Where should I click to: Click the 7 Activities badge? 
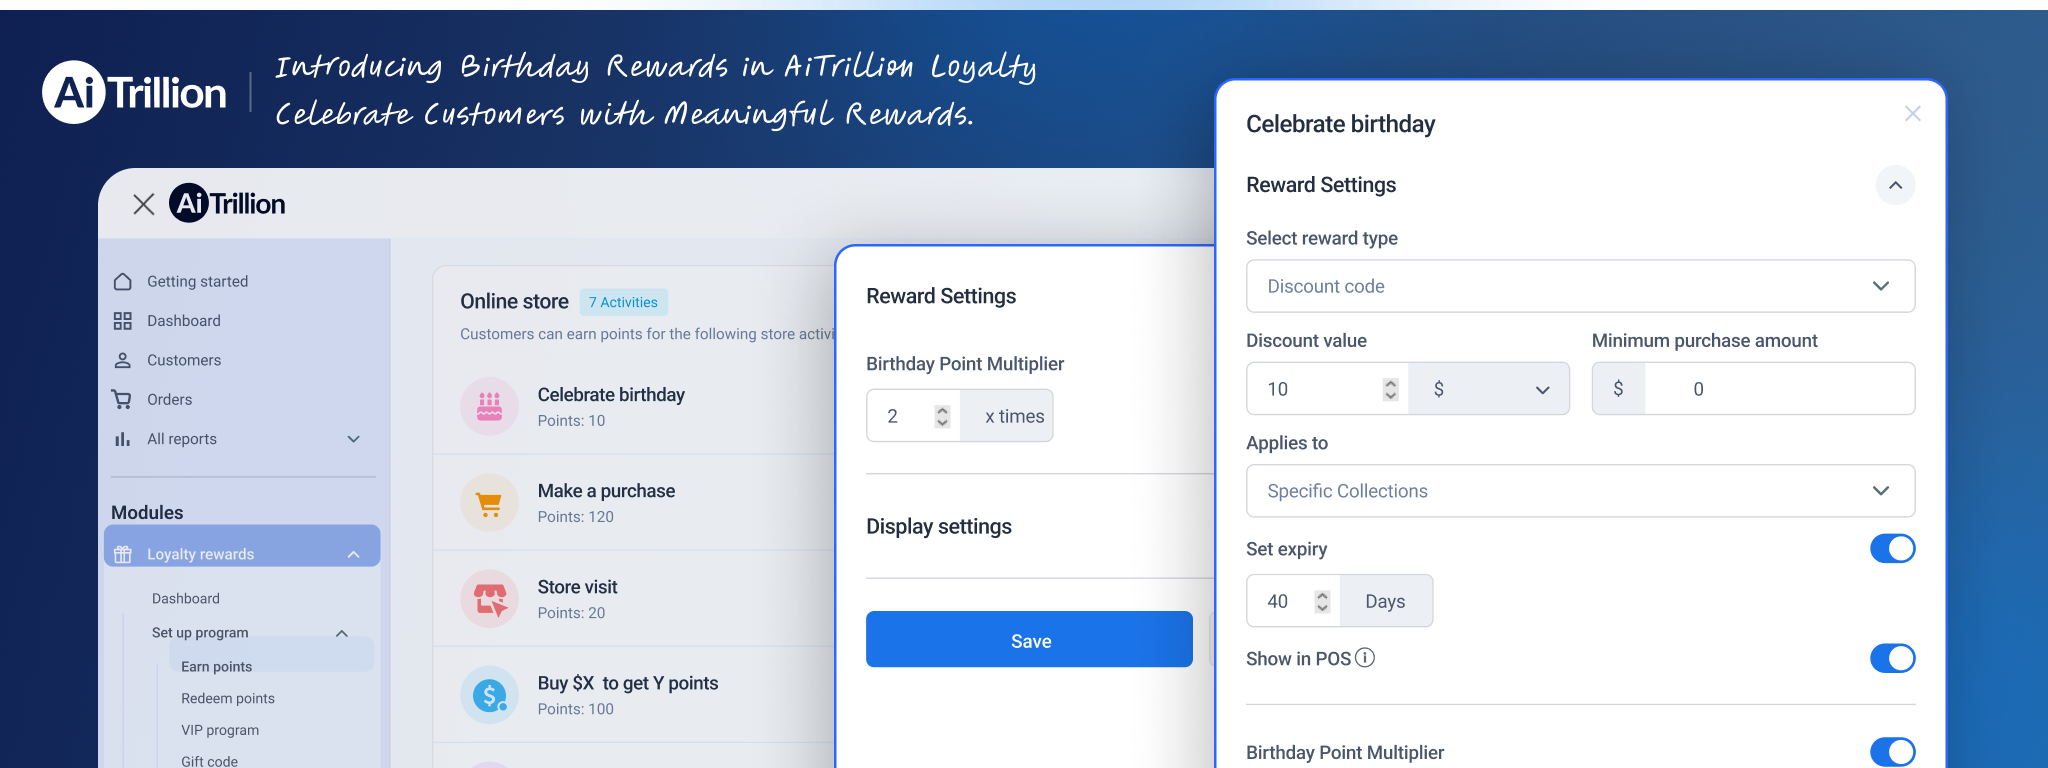point(623,302)
